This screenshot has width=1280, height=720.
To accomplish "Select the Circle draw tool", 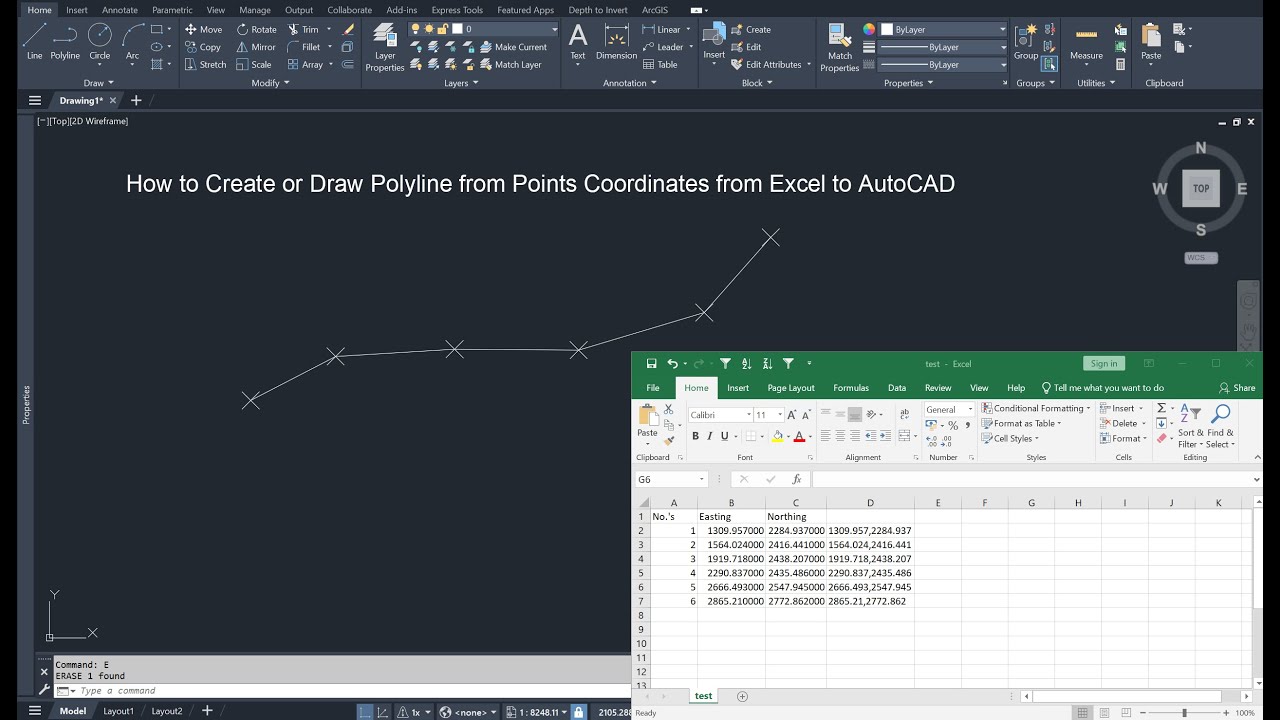I will click(x=99, y=41).
